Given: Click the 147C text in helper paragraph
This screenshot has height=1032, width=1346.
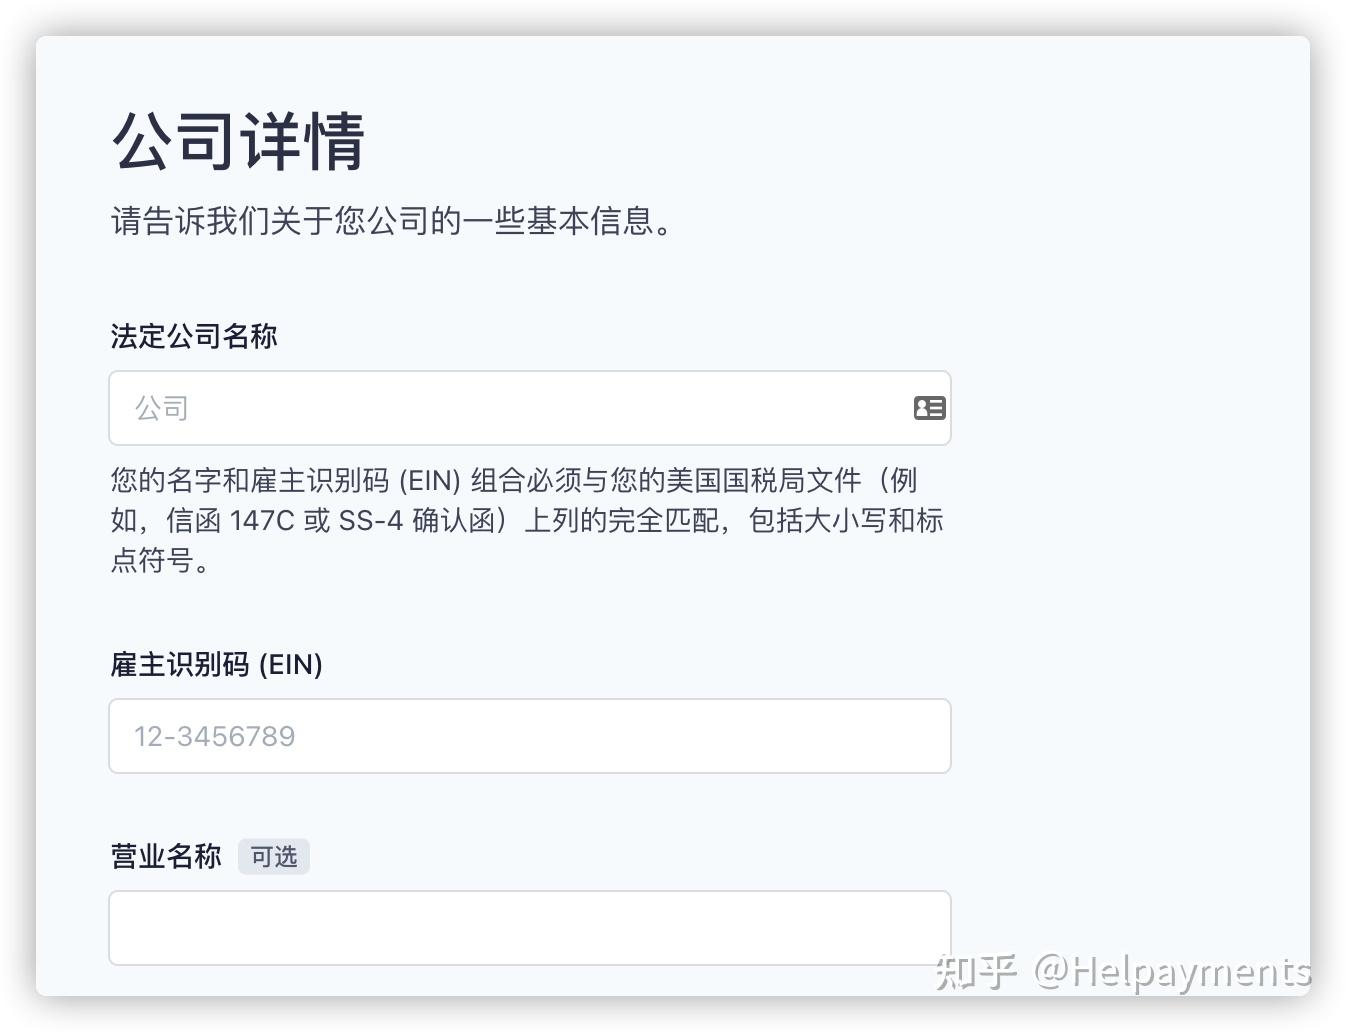Looking at the screenshot, I should pyautogui.click(x=262, y=521).
